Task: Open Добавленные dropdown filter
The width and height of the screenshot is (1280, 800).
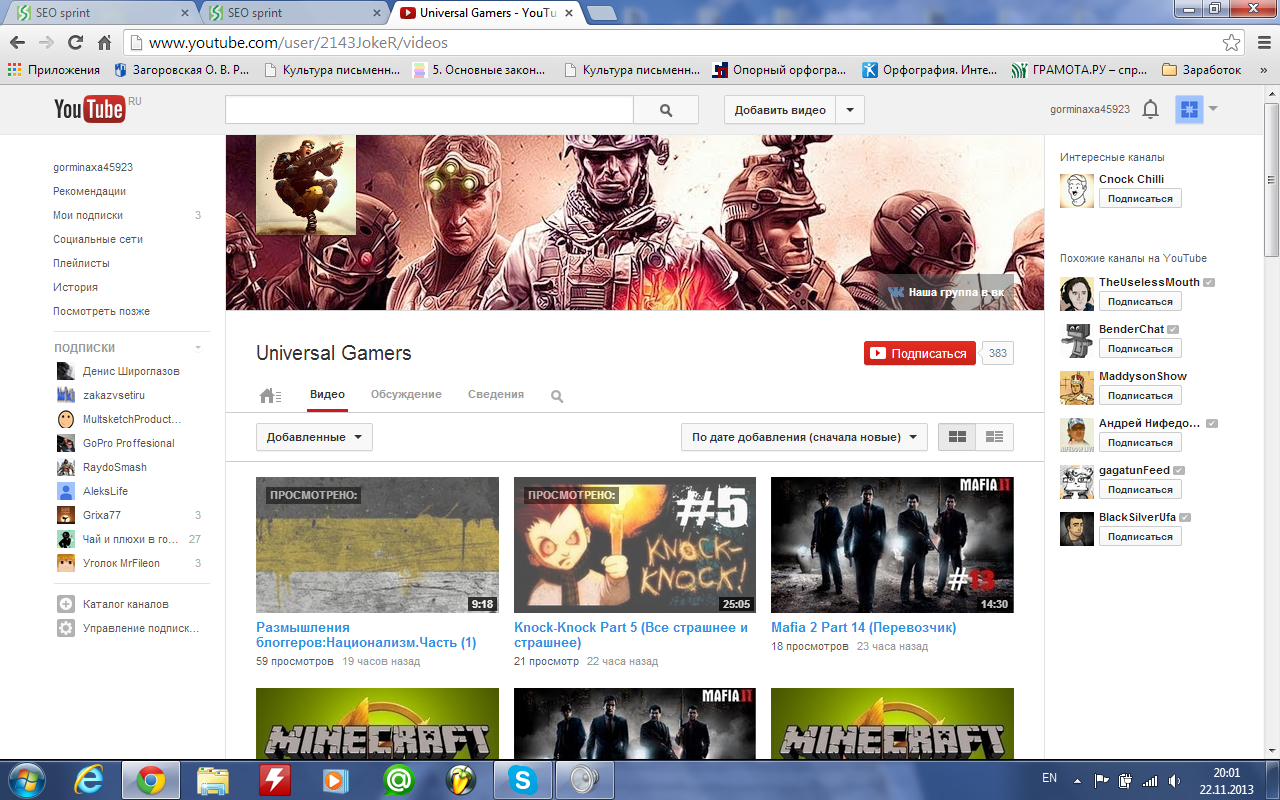Action: click(314, 437)
